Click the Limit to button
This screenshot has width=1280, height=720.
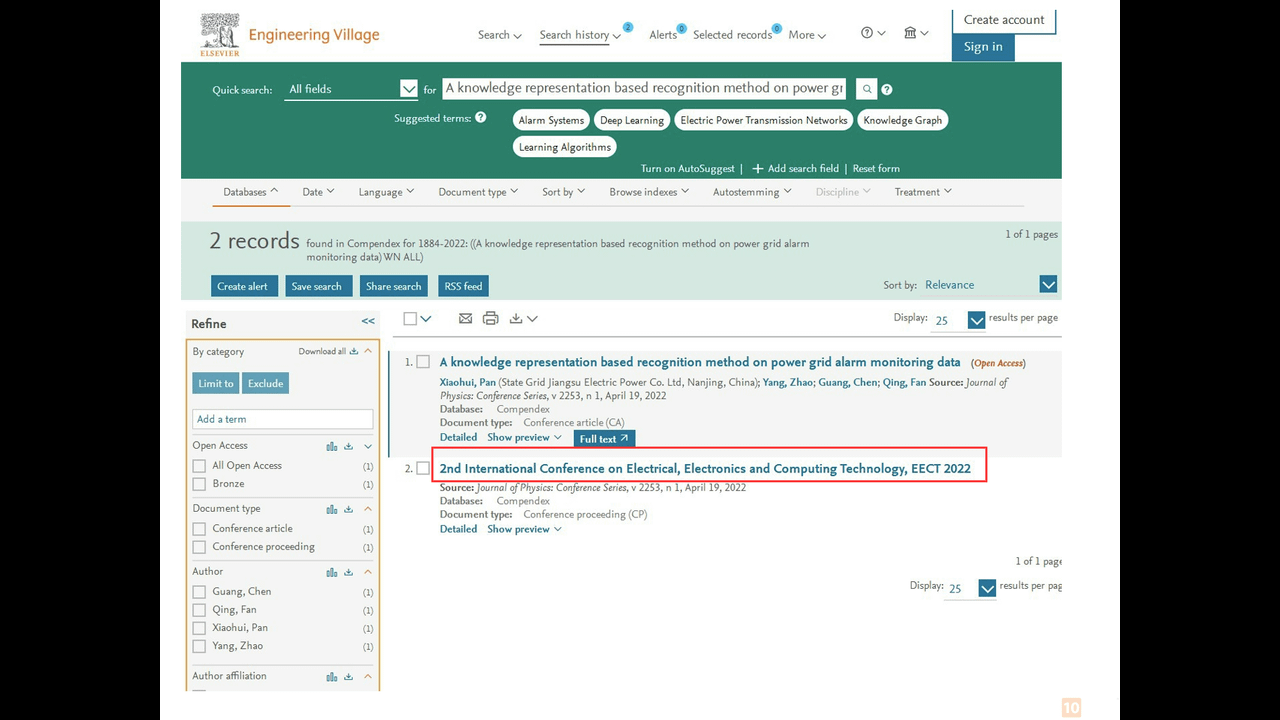coord(216,383)
